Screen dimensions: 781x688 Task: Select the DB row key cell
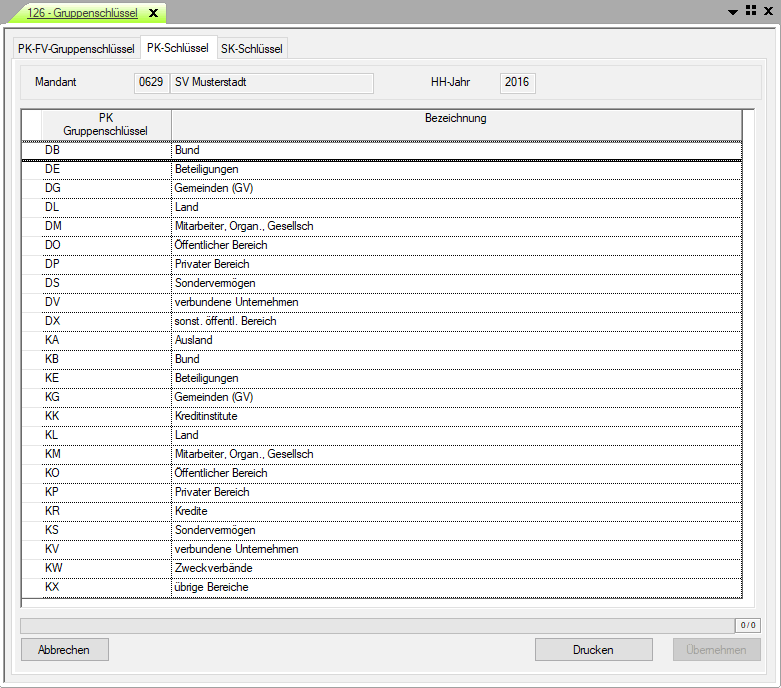coord(106,151)
